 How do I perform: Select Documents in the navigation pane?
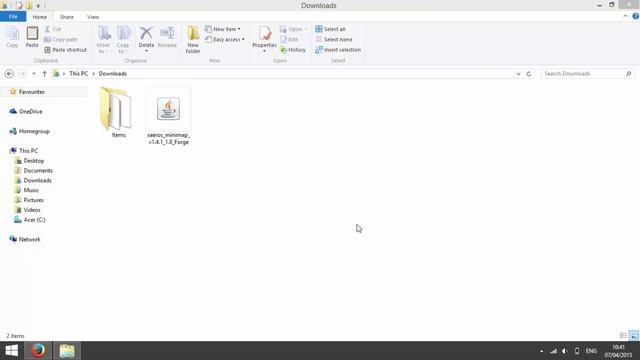pyautogui.click(x=33, y=171)
